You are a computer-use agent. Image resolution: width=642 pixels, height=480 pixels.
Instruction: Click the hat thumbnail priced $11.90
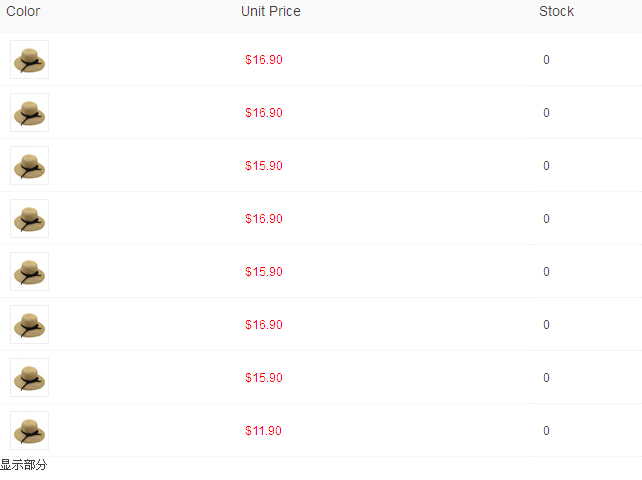point(29,430)
